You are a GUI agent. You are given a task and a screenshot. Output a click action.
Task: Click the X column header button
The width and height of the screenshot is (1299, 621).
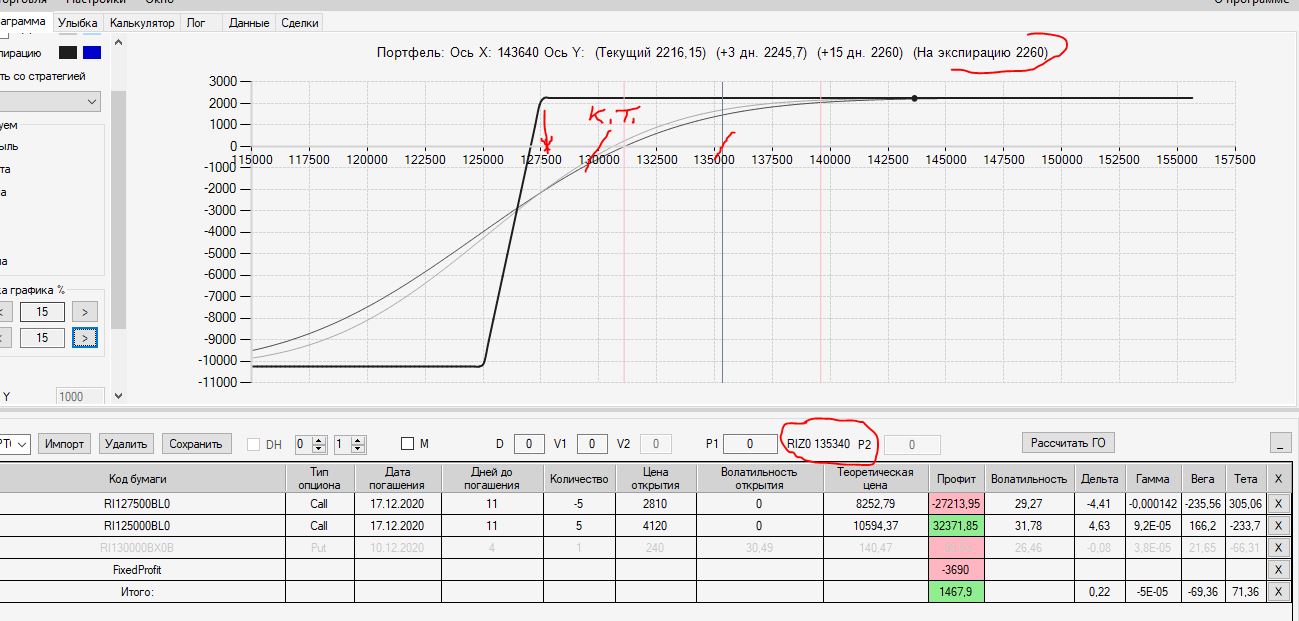point(1277,478)
